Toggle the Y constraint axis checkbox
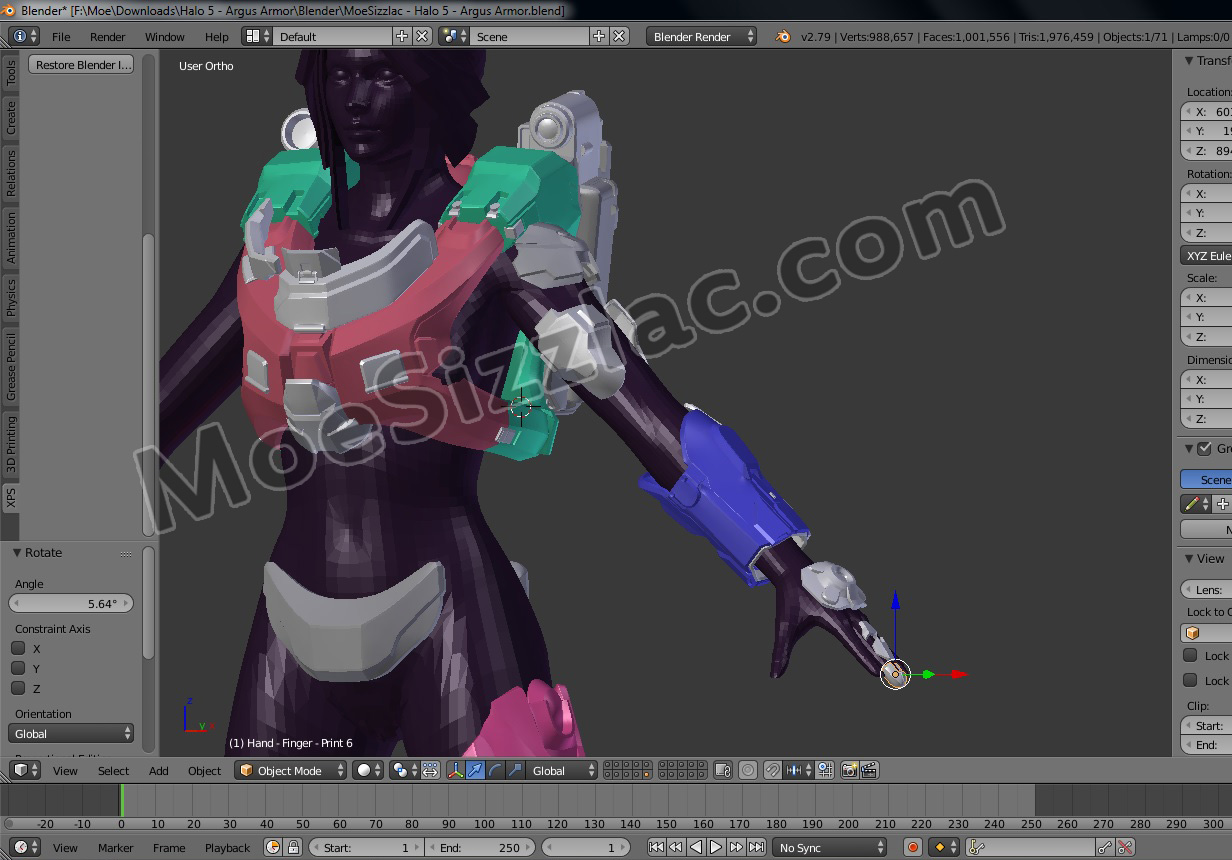Image resolution: width=1232 pixels, height=860 pixels. [18, 668]
